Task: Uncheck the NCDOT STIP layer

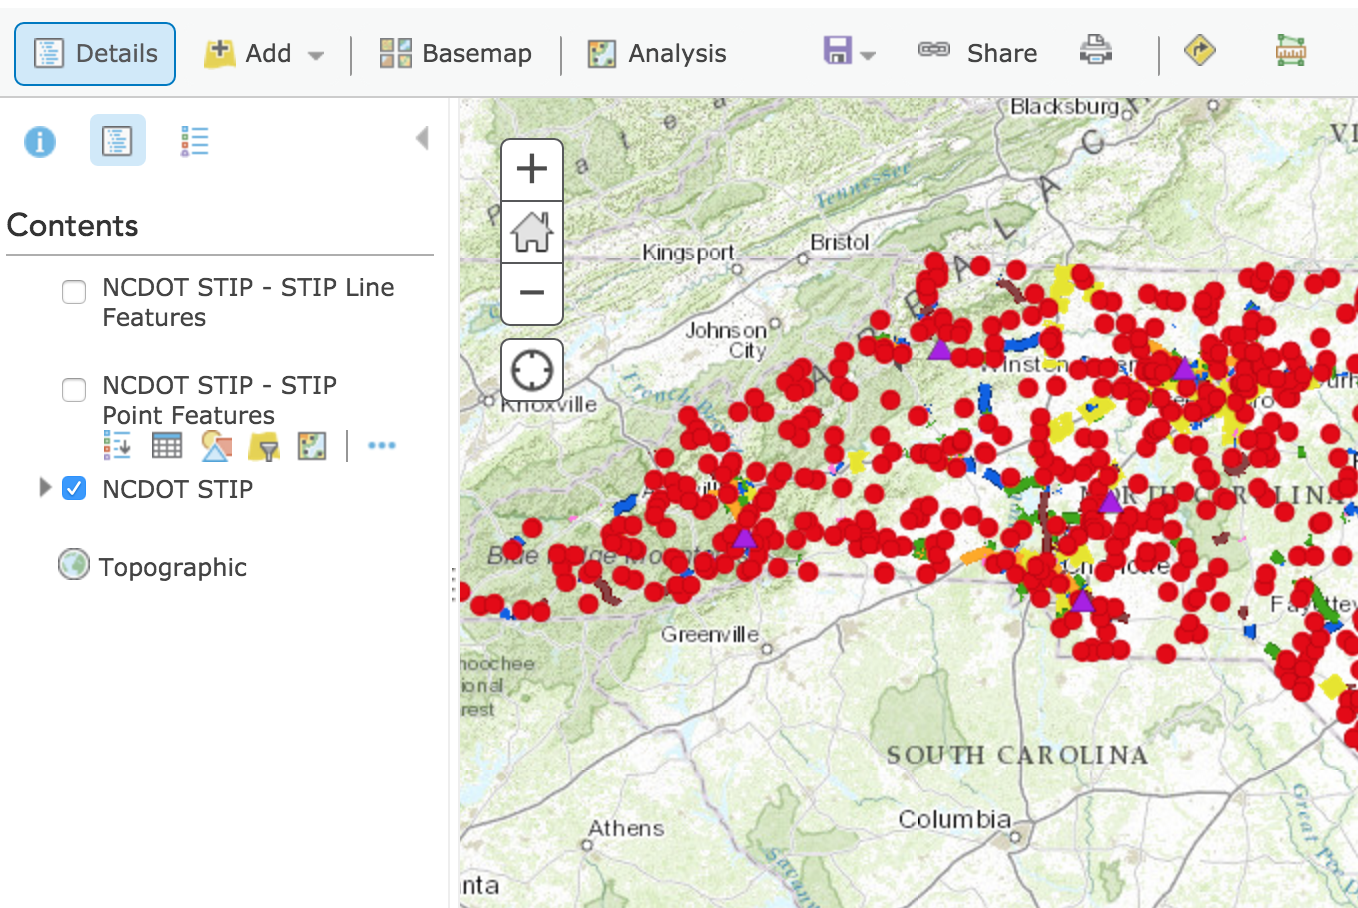Action: 74,489
